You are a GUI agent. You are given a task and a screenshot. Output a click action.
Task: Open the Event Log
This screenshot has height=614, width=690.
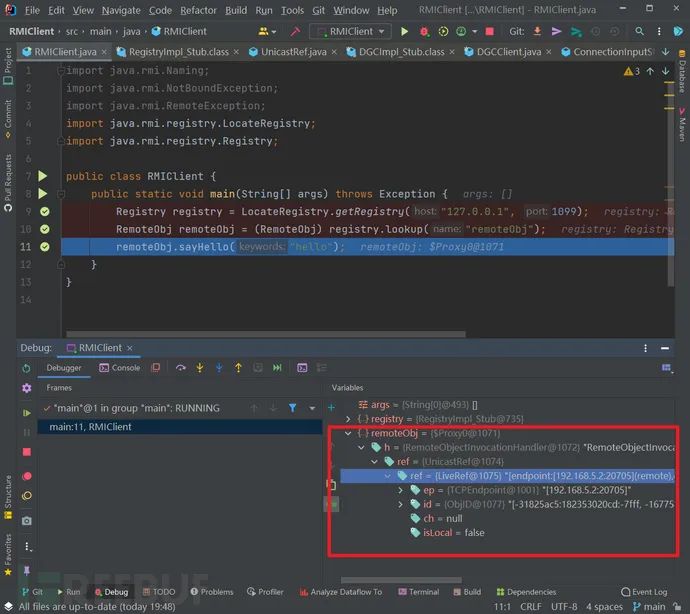(x=644, y=592)
